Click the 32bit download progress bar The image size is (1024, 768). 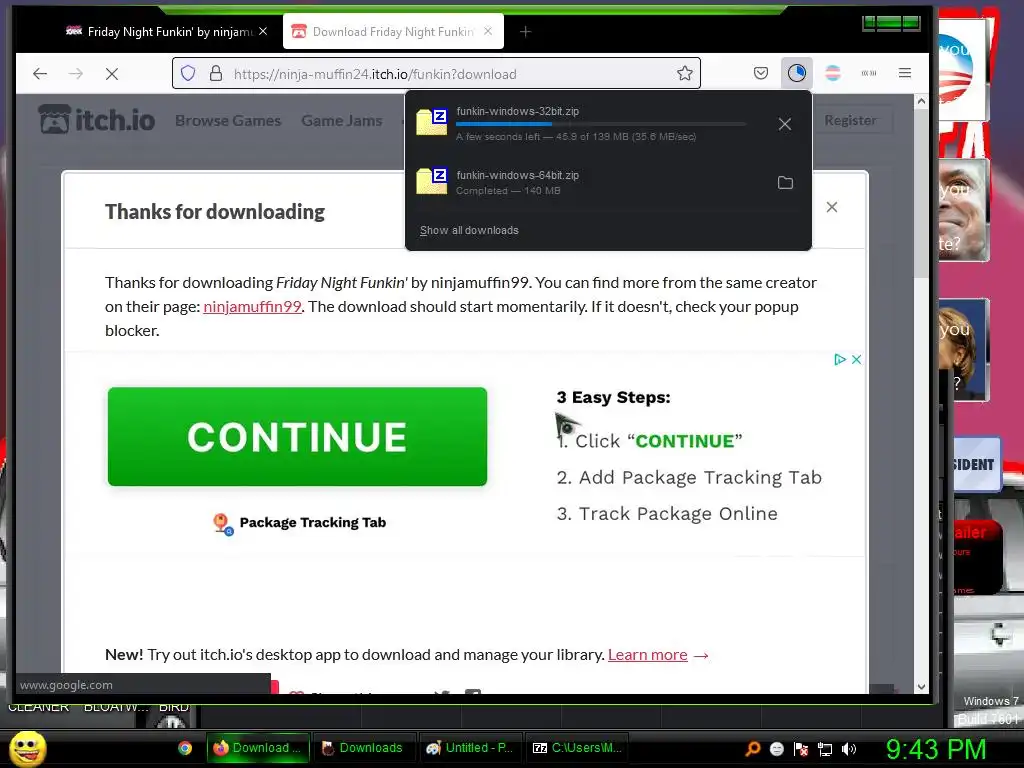[601, 123]
